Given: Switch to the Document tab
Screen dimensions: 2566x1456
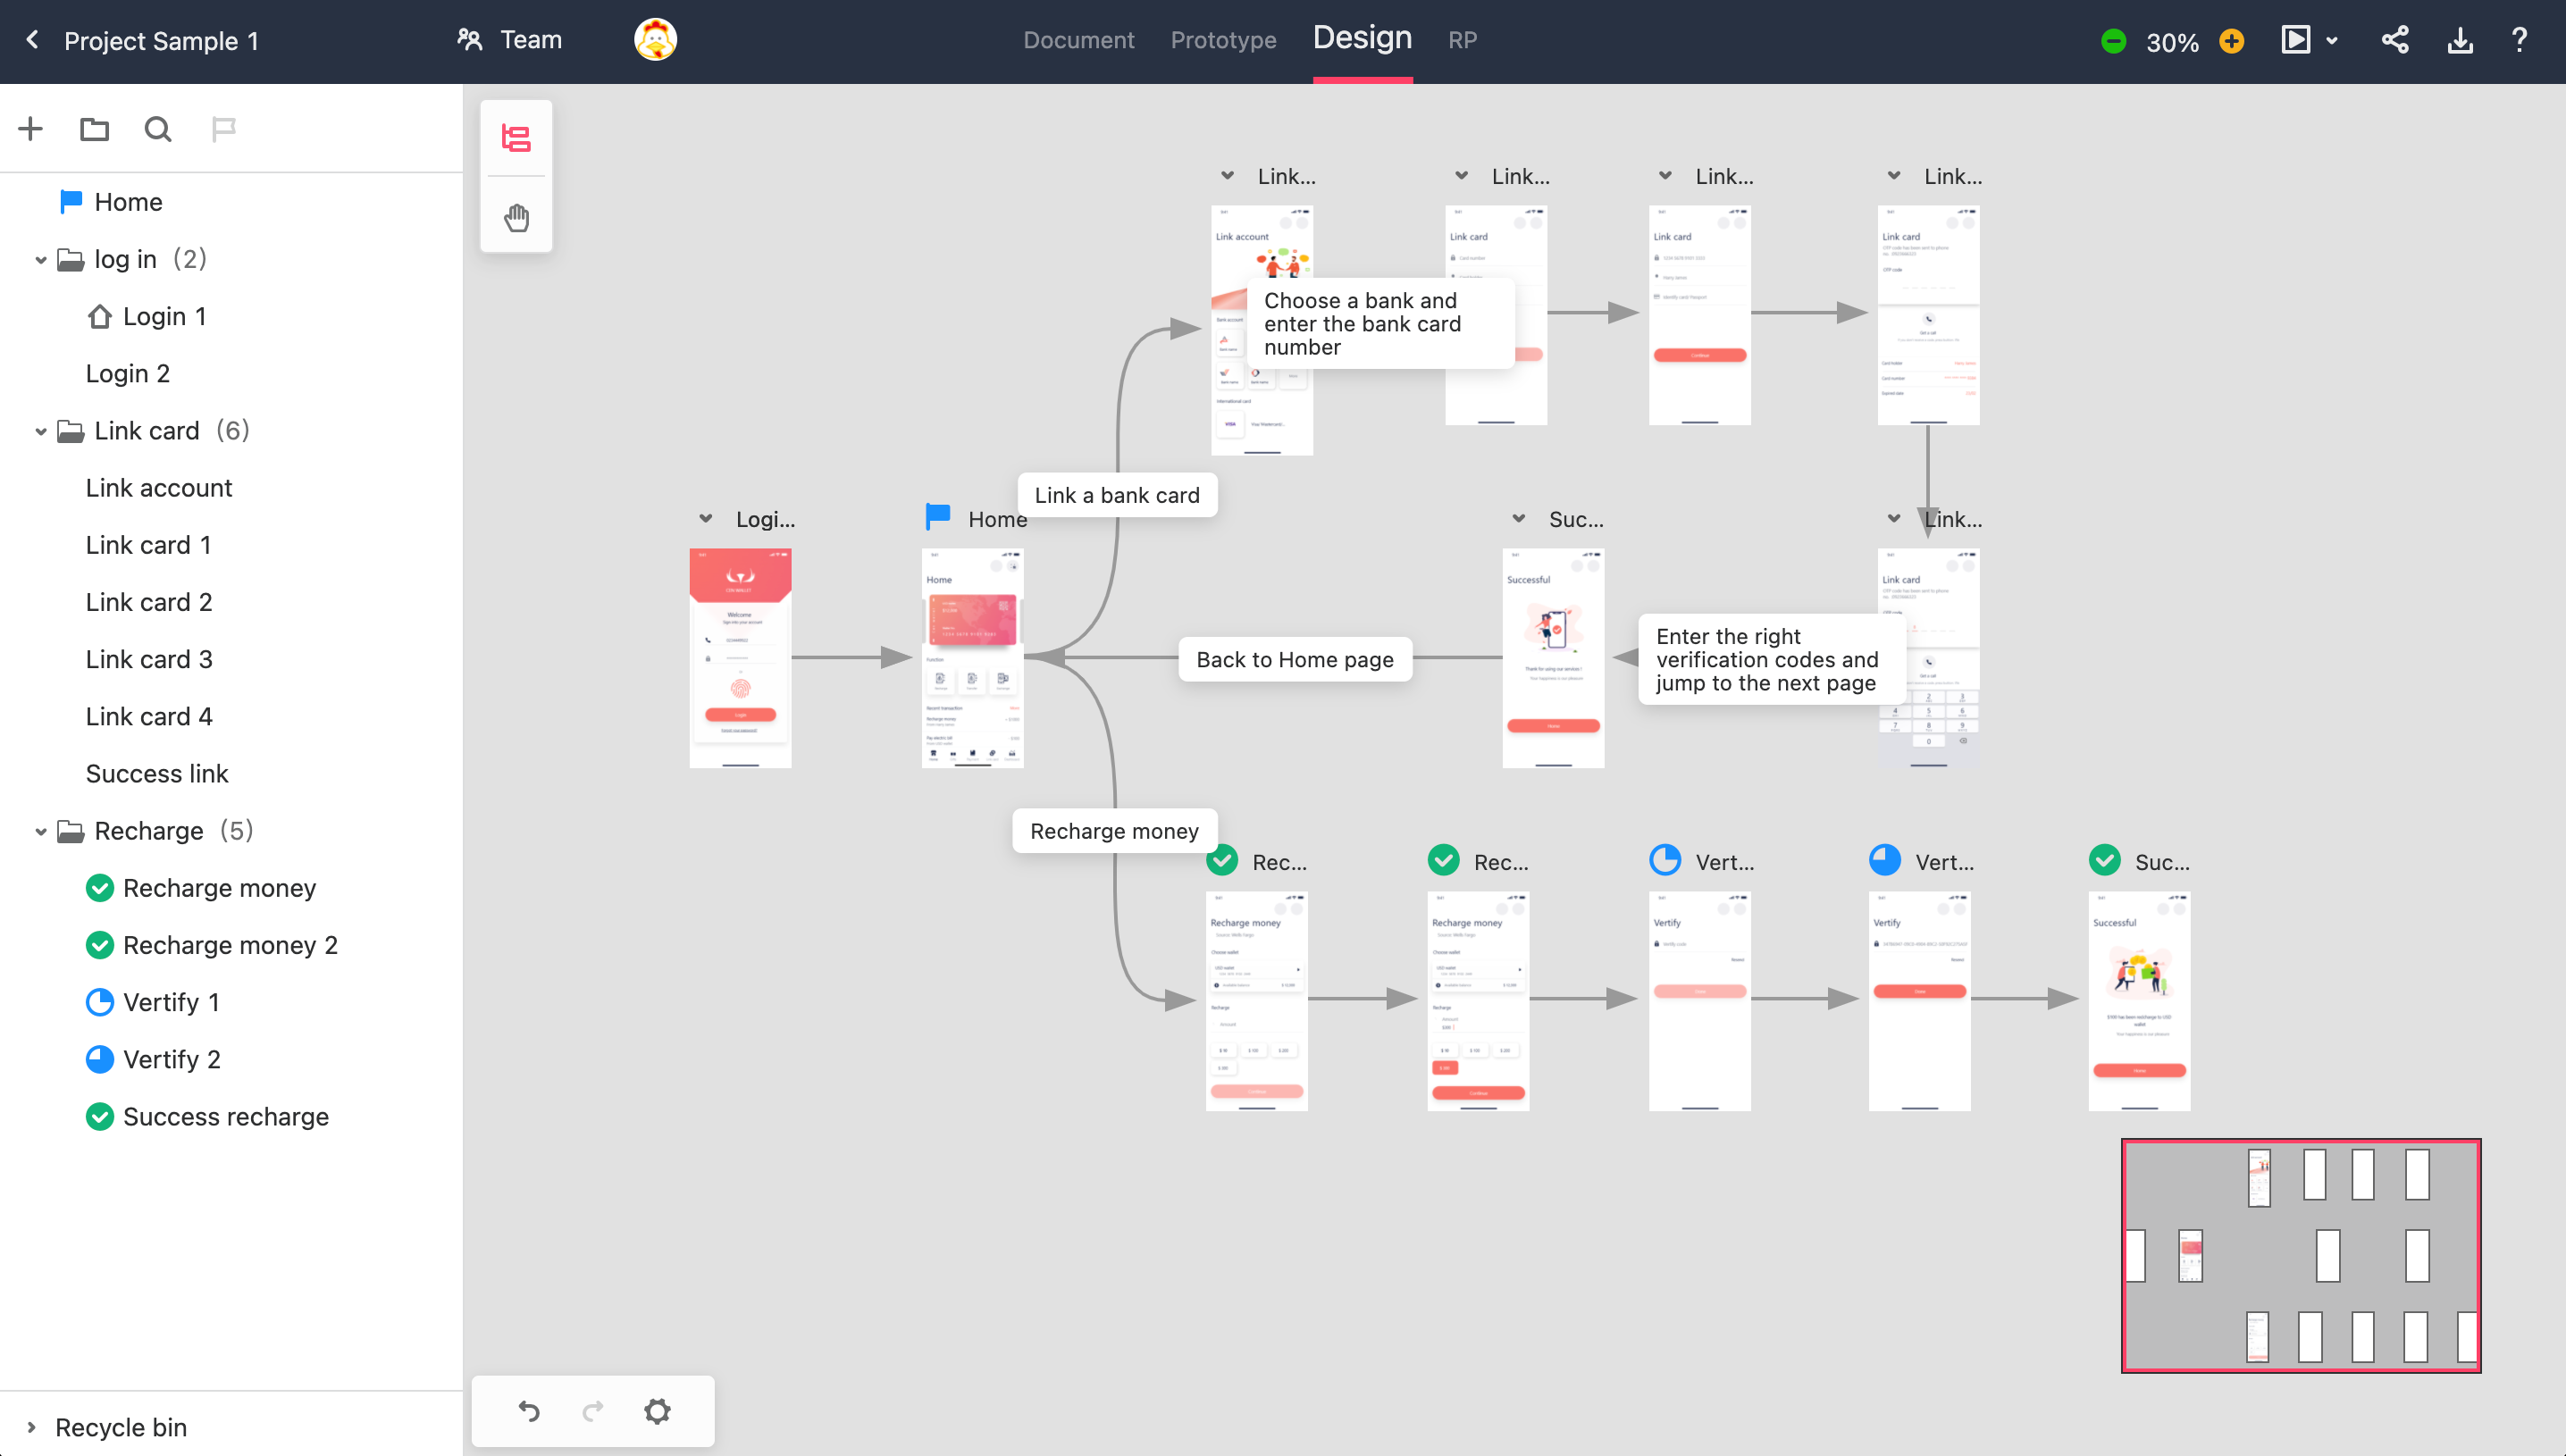Looking at the screenshot, I should pyautogui.click(x=1078, y=40).
